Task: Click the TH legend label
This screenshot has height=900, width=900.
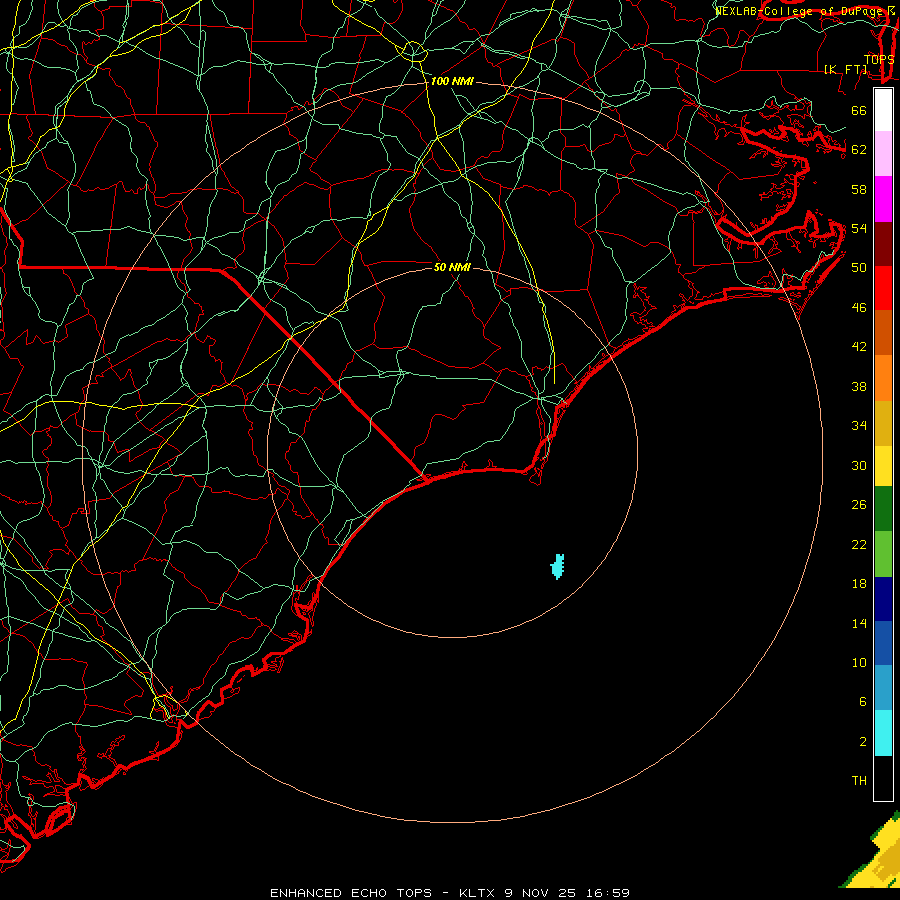Action: coord(859,780)
